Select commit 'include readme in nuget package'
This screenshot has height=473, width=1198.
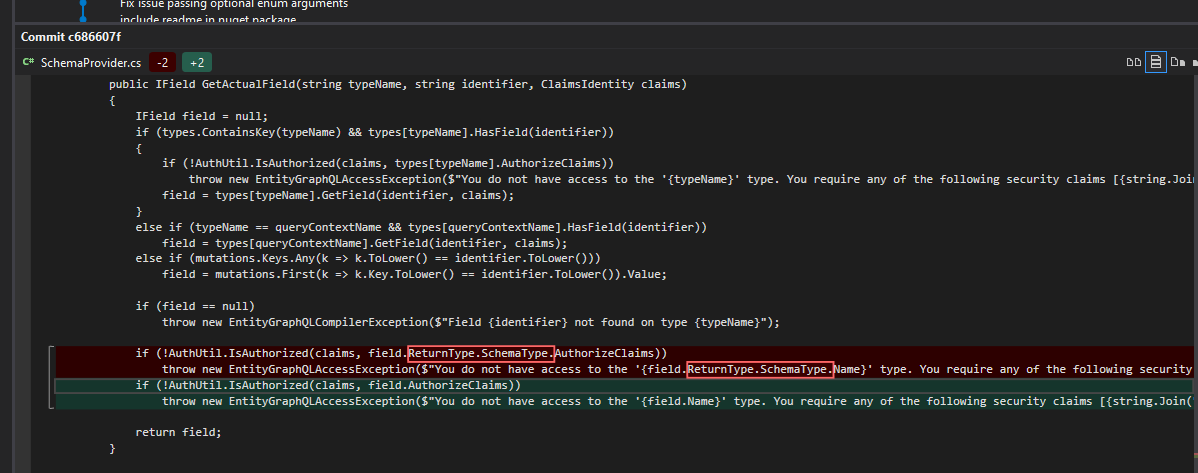tap(208, 19)
